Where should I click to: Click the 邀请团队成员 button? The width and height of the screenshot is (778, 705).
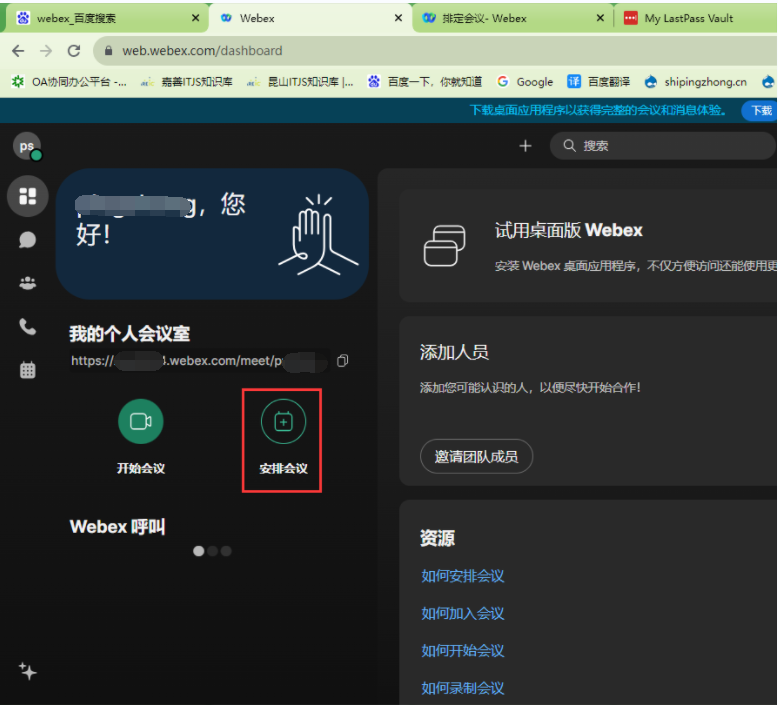(476, 456)
